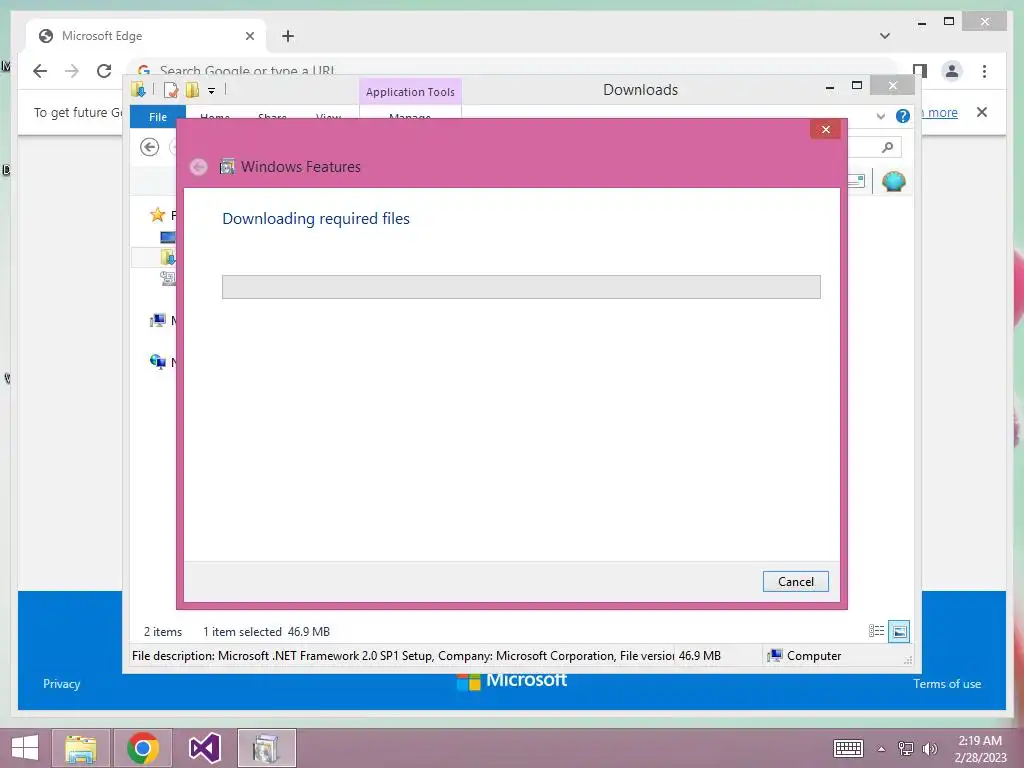Screen dimensions: 1024x768
Task: Open the 'more' link in notification bar
Action: pos(942,112)
